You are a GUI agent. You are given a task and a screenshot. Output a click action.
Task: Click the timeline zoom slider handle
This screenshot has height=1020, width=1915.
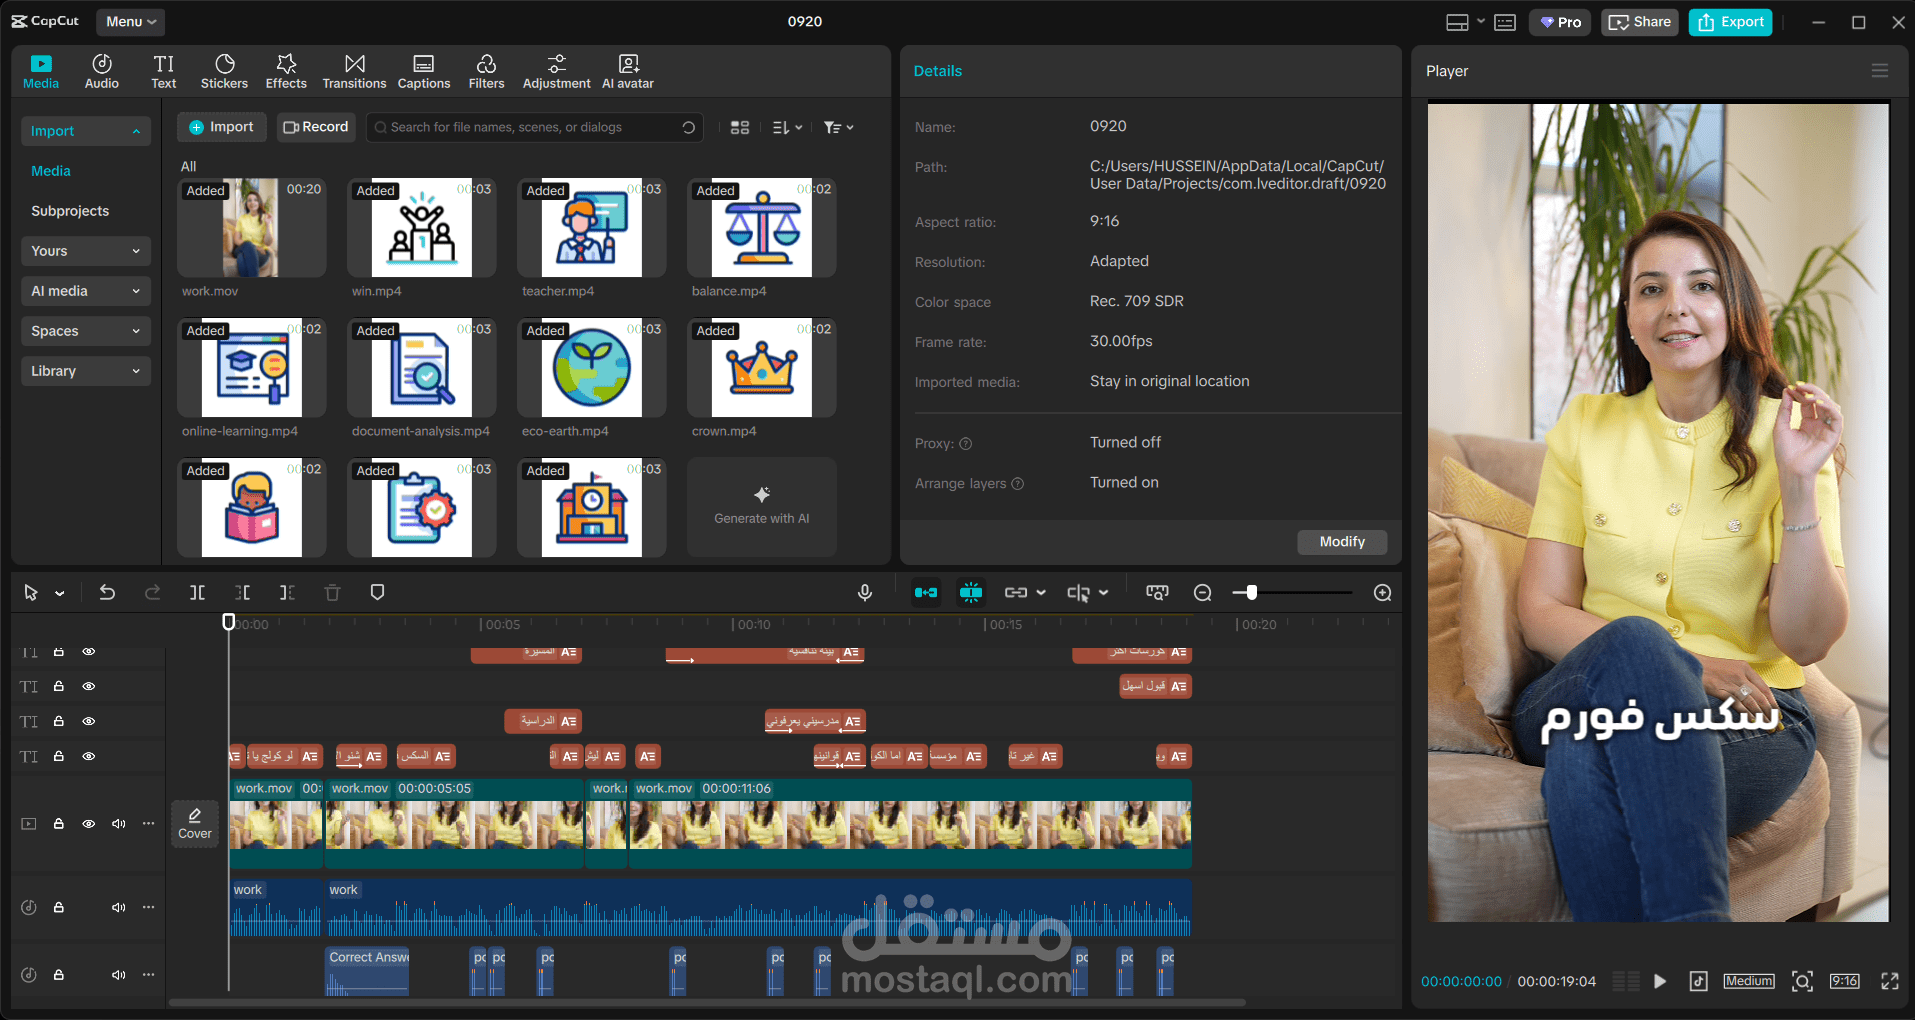tap(1251, 593)
